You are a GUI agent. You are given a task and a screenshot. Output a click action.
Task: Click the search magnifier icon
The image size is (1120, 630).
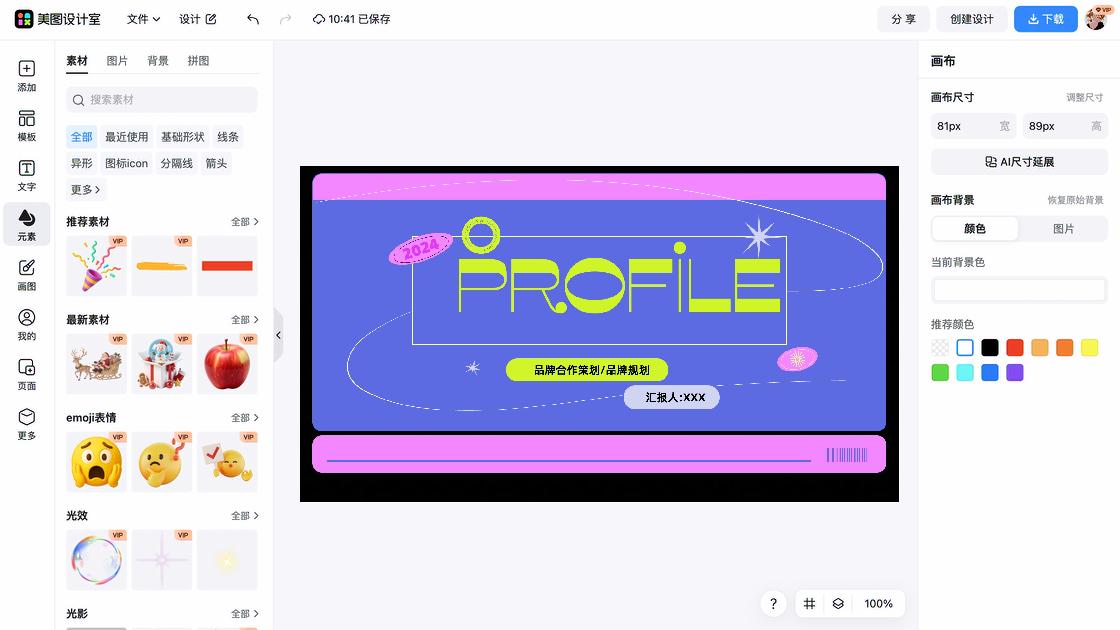tap(79, 100)
